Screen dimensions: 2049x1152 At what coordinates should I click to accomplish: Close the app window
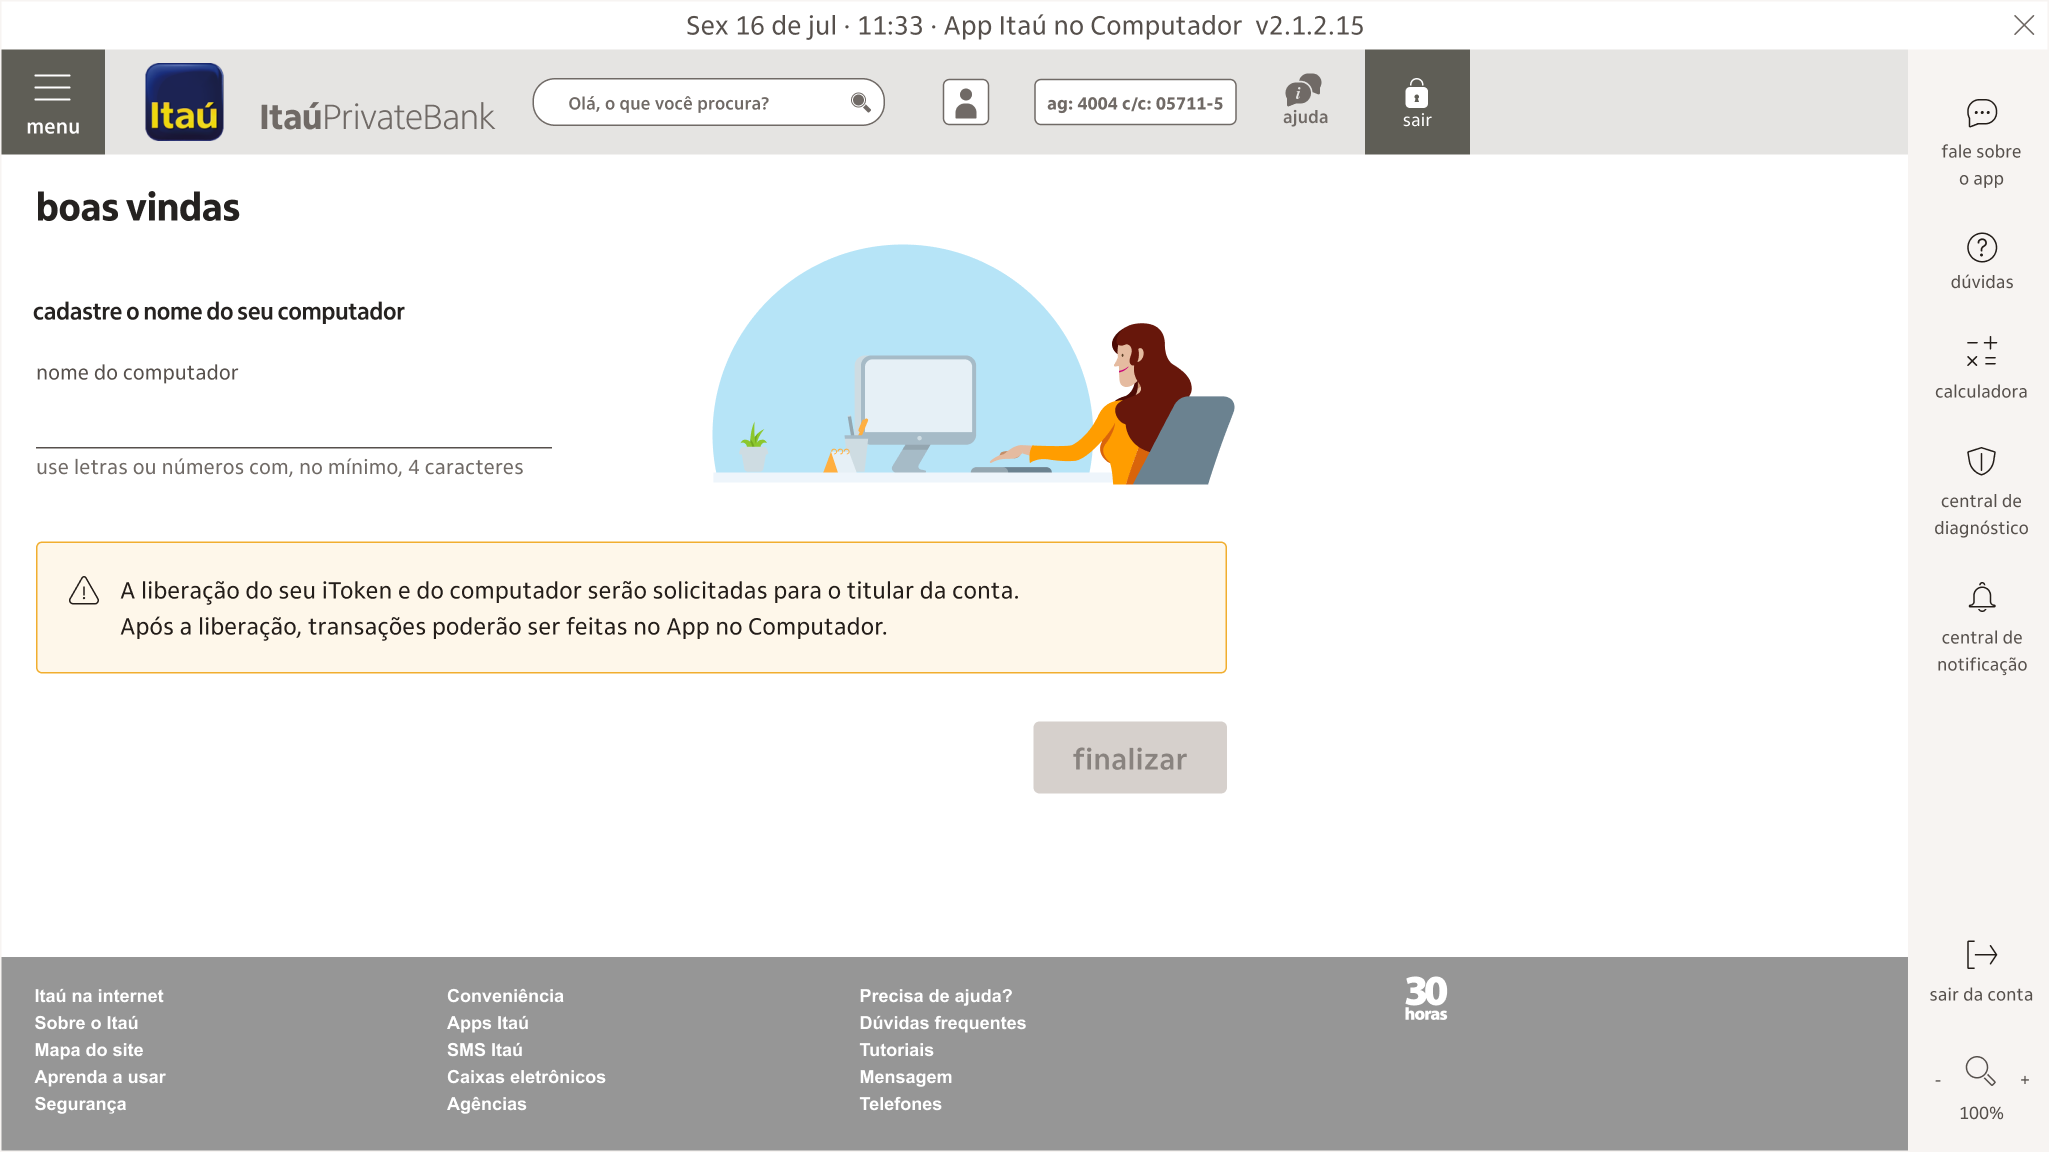click(x=2024, y=25)
